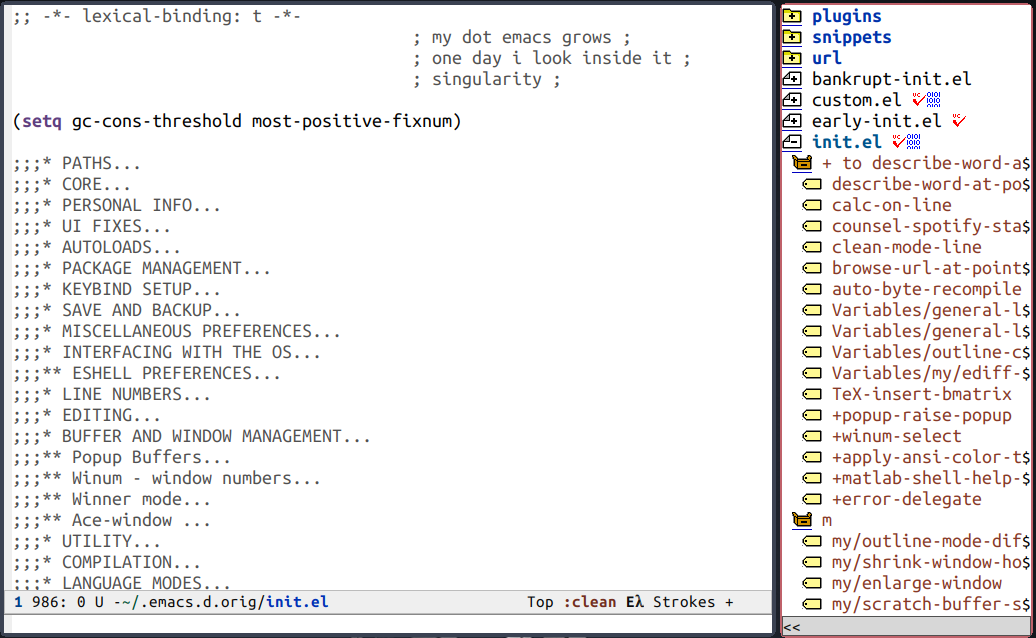Image resolution: width=1036 pixels, height=638 pixels.
Task: Click the tag group icon for '+ to describe-word-a'
Action: (x=802, y=162)
